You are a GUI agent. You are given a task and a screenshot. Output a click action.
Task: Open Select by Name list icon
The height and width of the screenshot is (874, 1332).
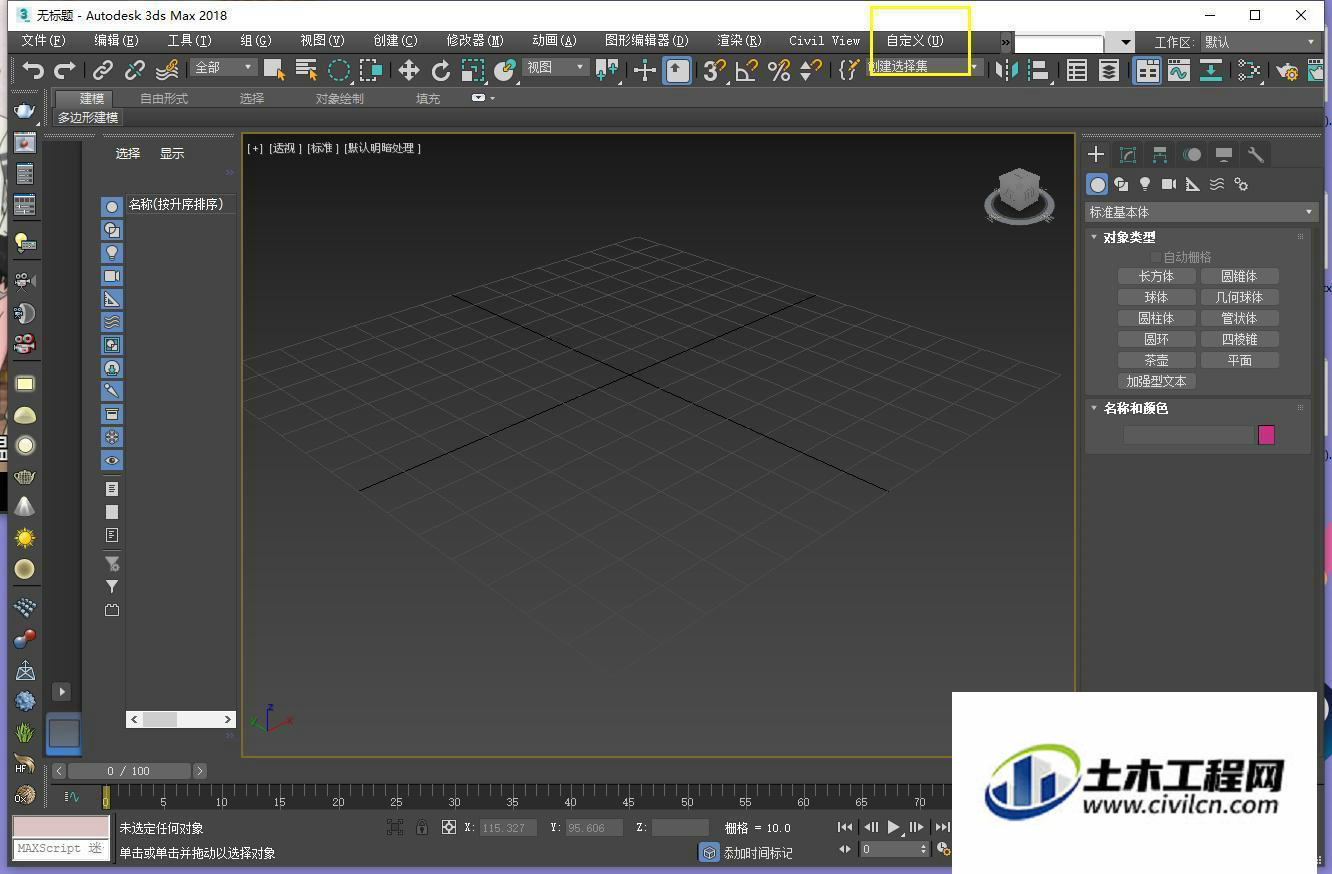coord(307,70)
